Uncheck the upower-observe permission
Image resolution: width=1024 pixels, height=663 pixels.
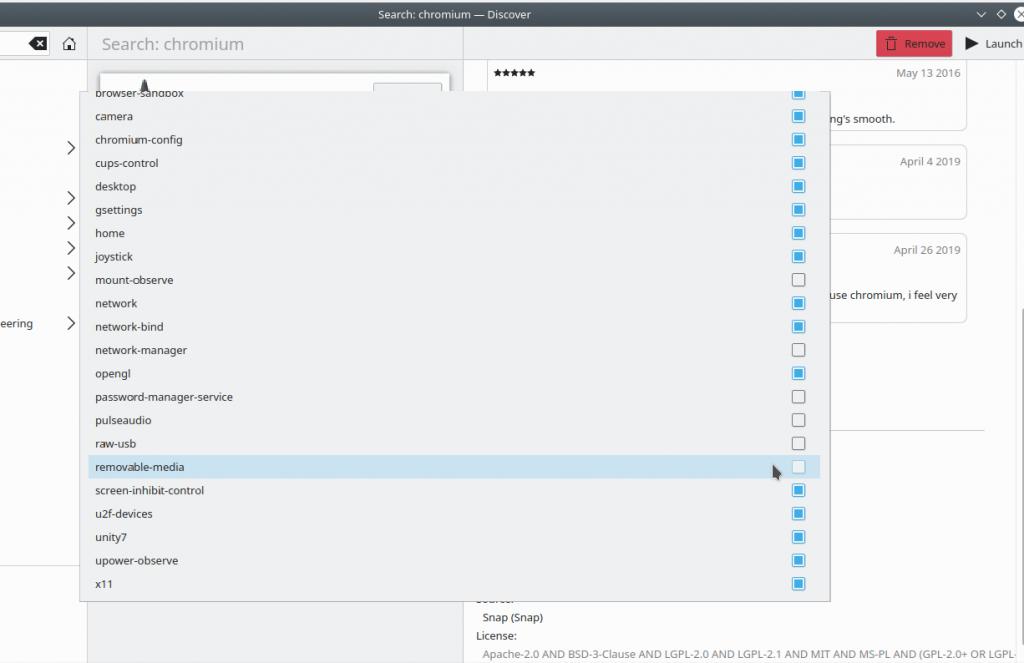click(x=798, y=560)
